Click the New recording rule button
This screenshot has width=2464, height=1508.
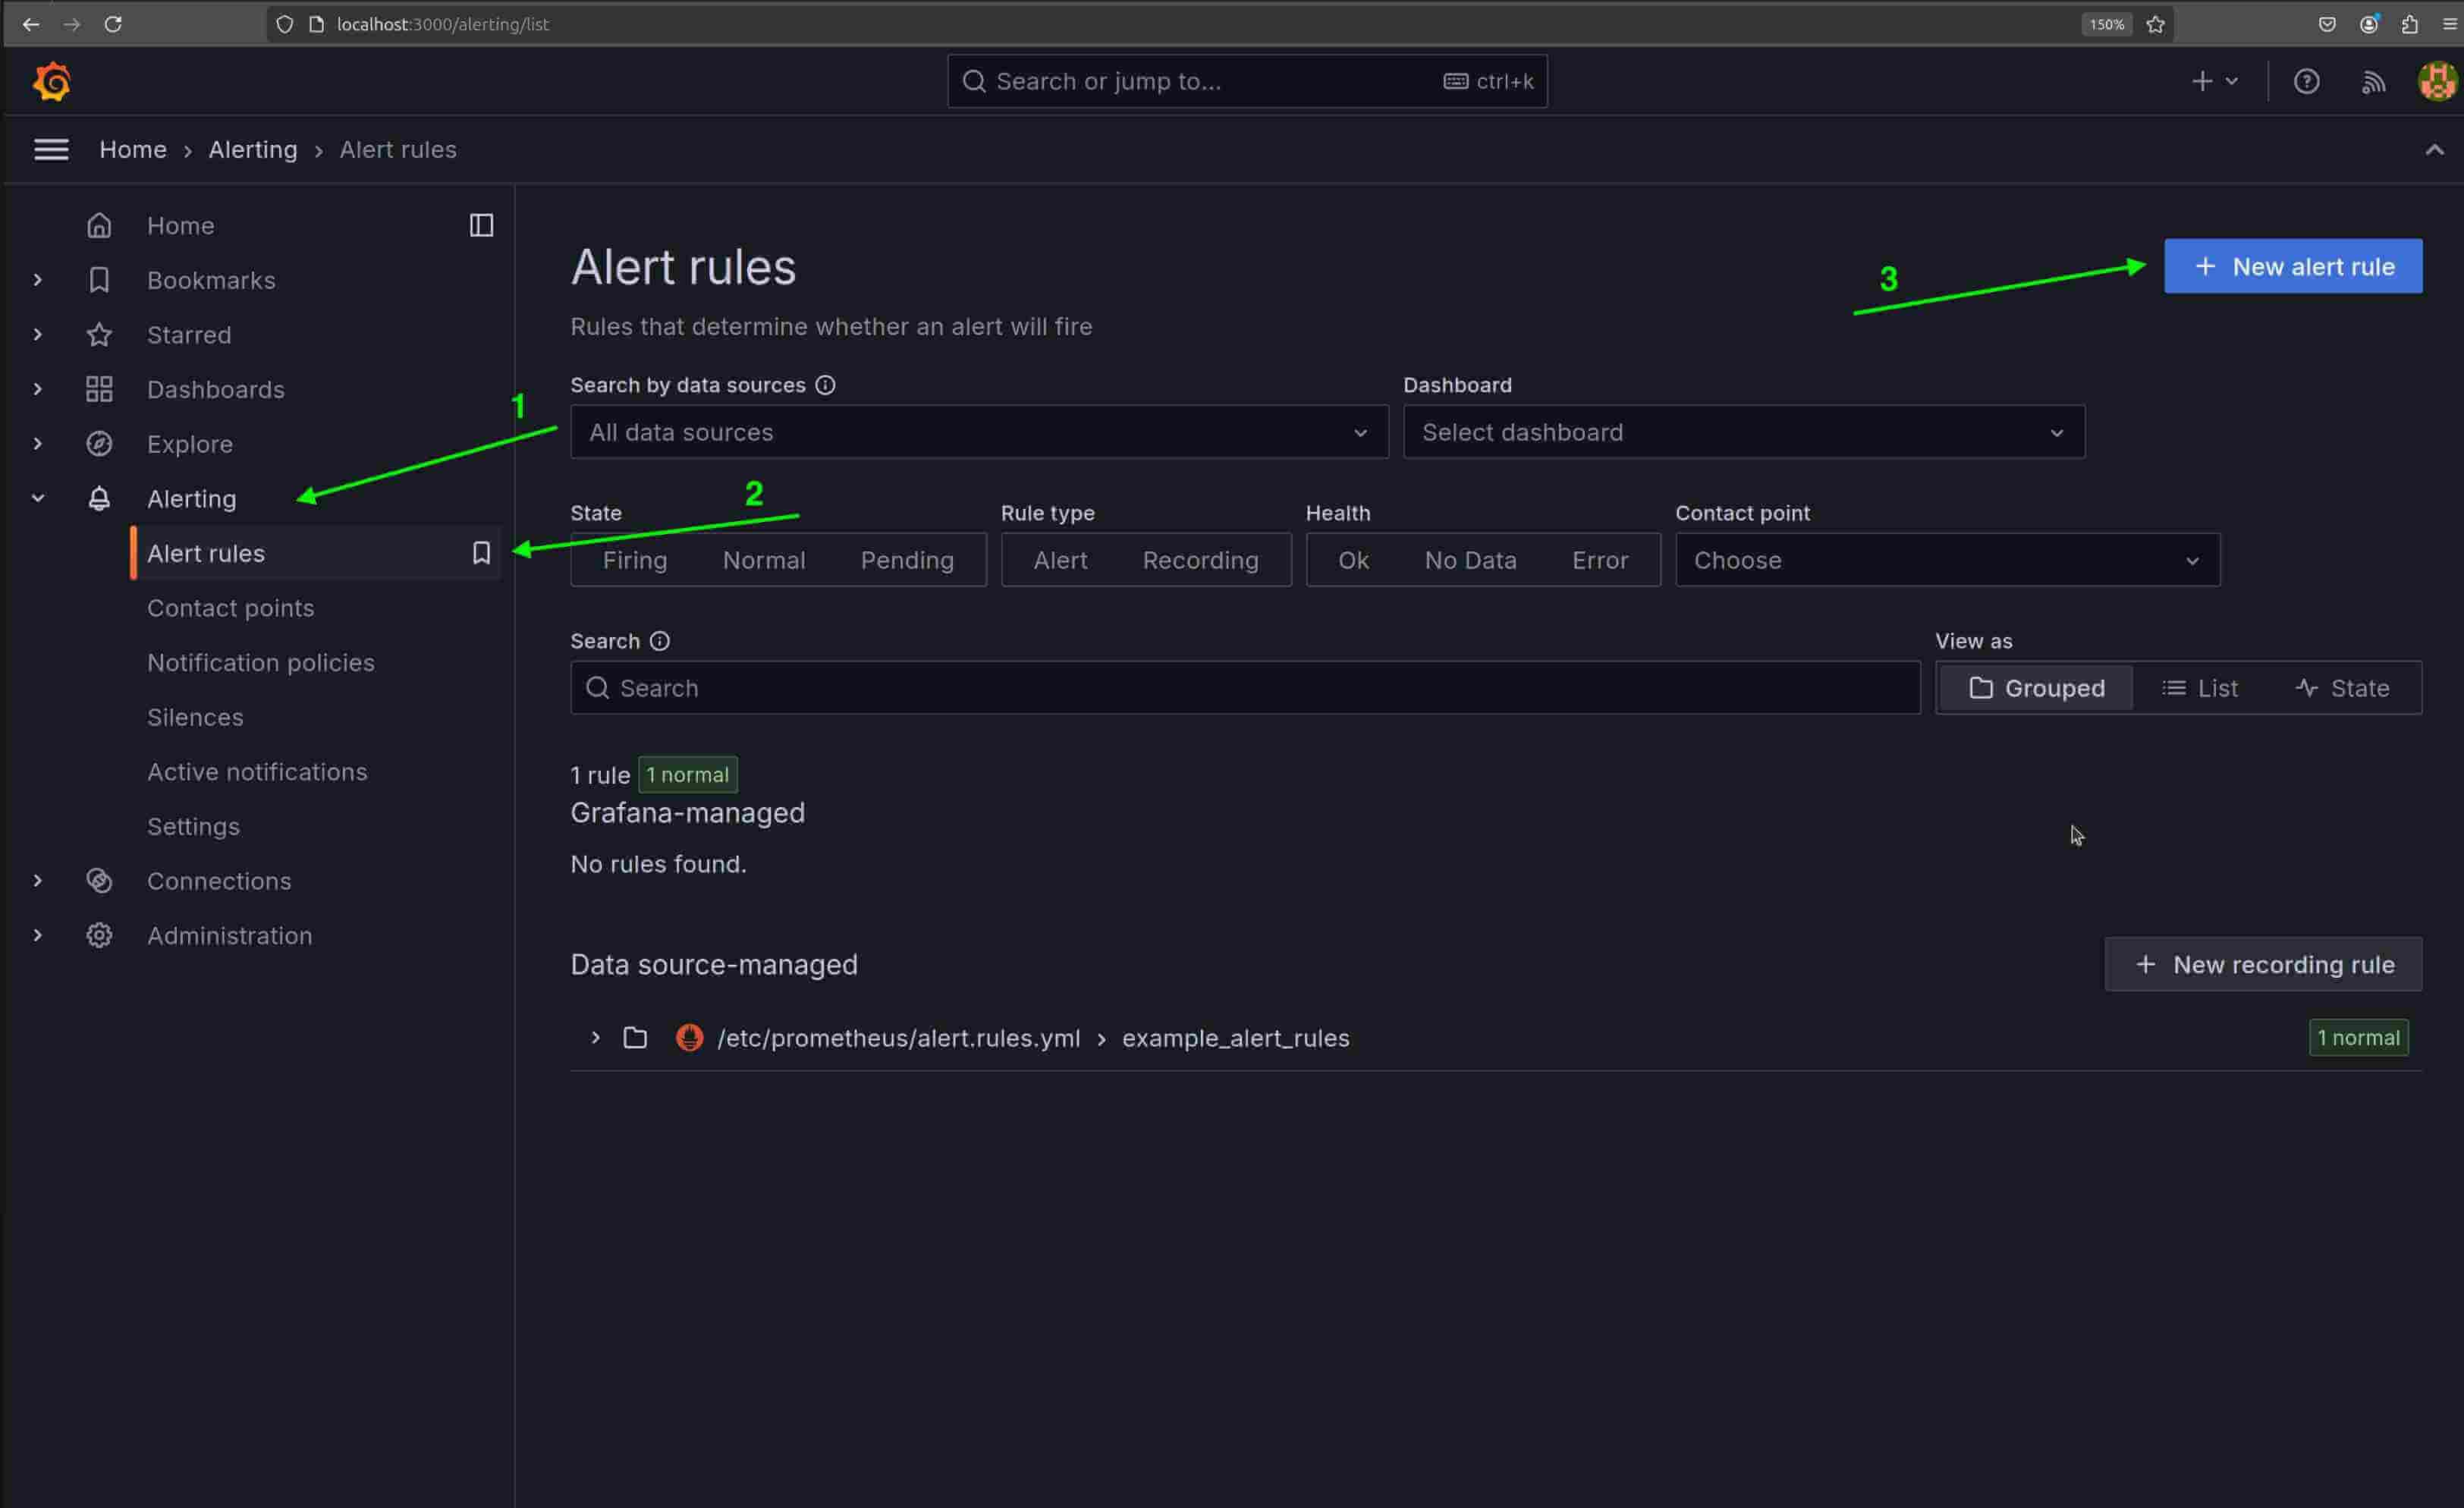2263,964
